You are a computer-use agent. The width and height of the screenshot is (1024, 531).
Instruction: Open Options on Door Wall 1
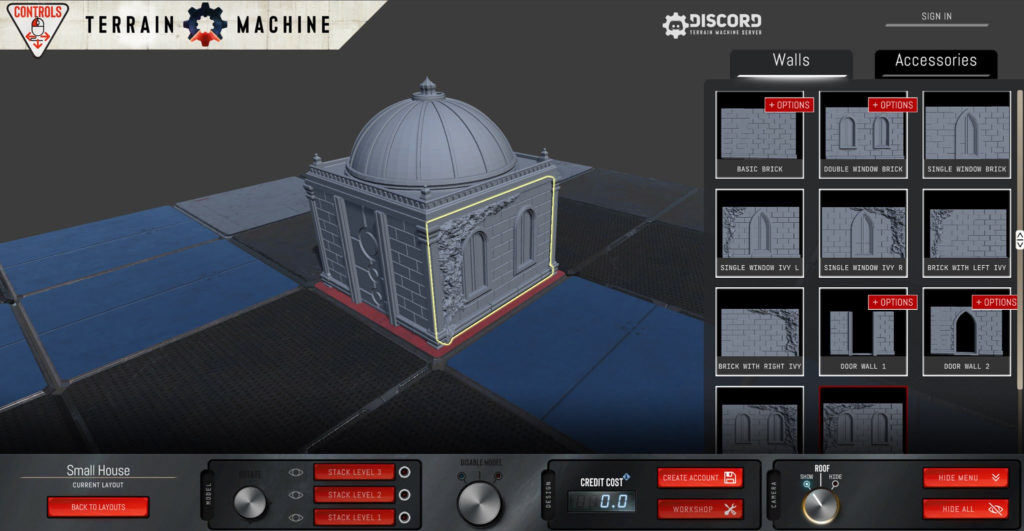click(x=892, y=302)
